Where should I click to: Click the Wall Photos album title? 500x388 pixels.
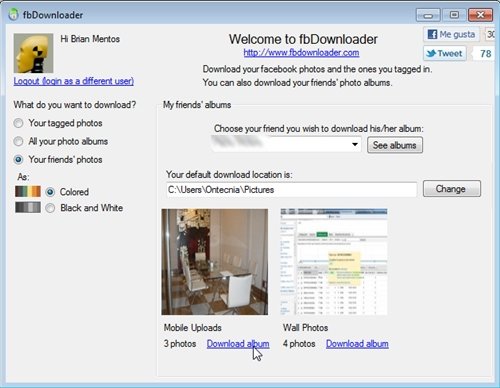click(x=306, y=328)
